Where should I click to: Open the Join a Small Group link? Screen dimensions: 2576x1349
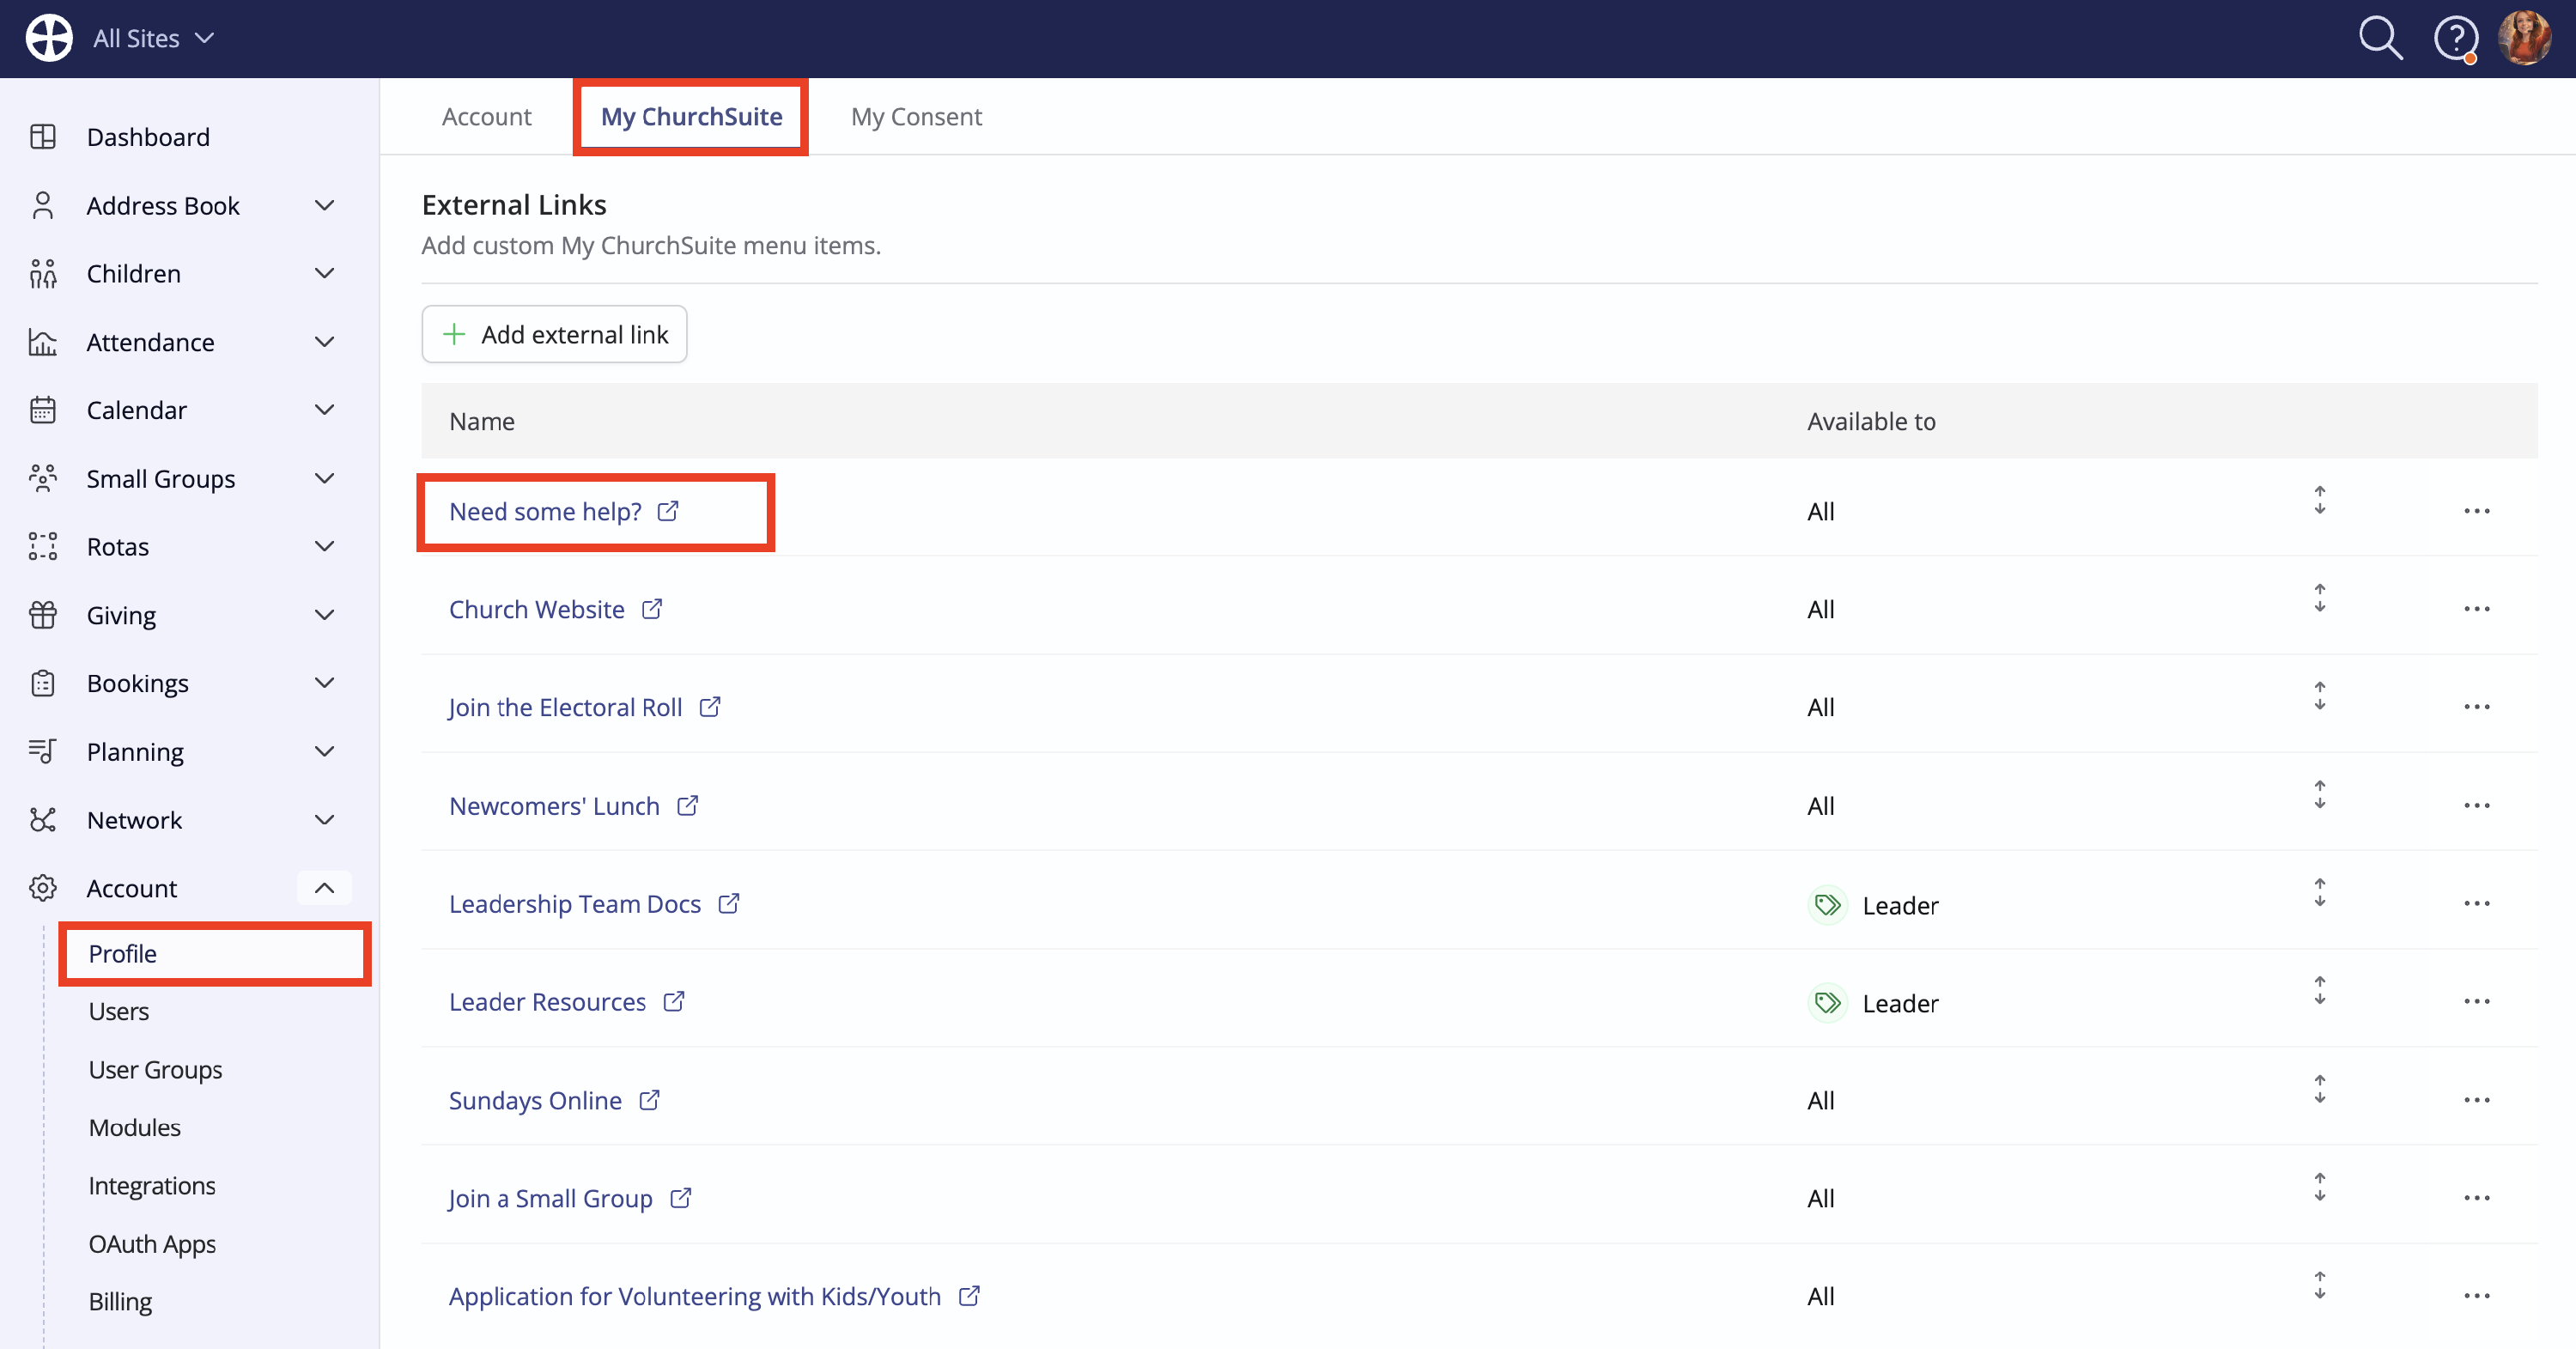570,1198
